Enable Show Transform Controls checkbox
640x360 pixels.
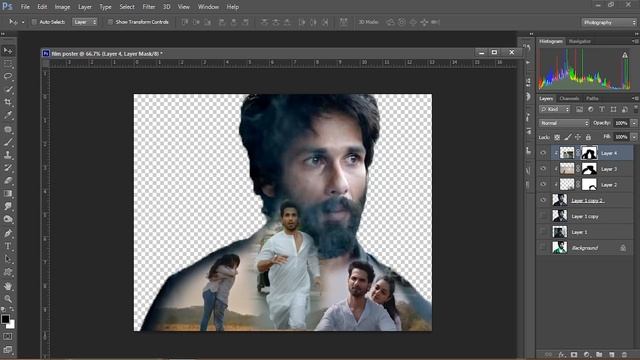point(110,22)
